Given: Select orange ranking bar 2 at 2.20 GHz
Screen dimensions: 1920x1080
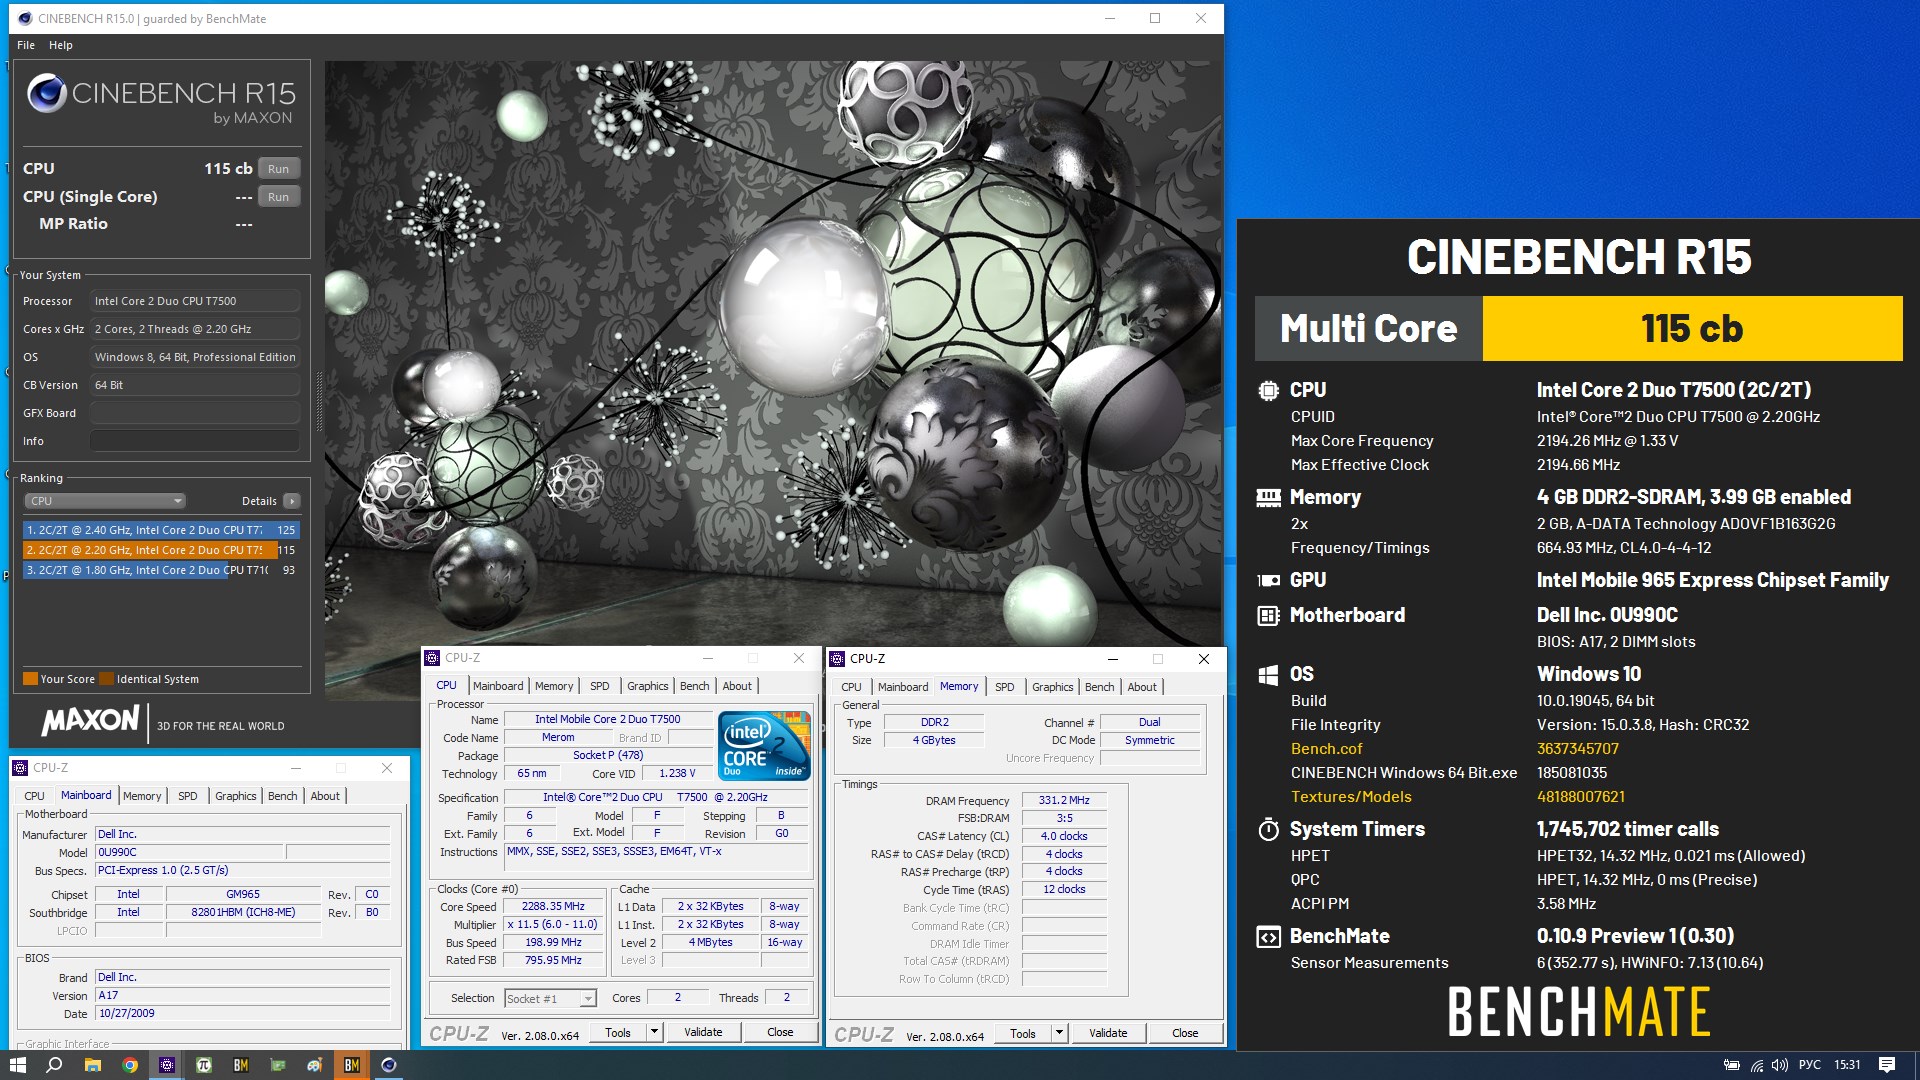Looking at the screenshot, I should click(161, 550).
